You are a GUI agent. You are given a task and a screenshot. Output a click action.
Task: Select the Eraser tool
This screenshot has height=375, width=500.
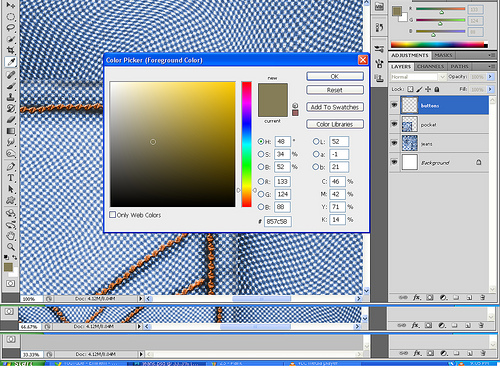click(x=11, y=120)
